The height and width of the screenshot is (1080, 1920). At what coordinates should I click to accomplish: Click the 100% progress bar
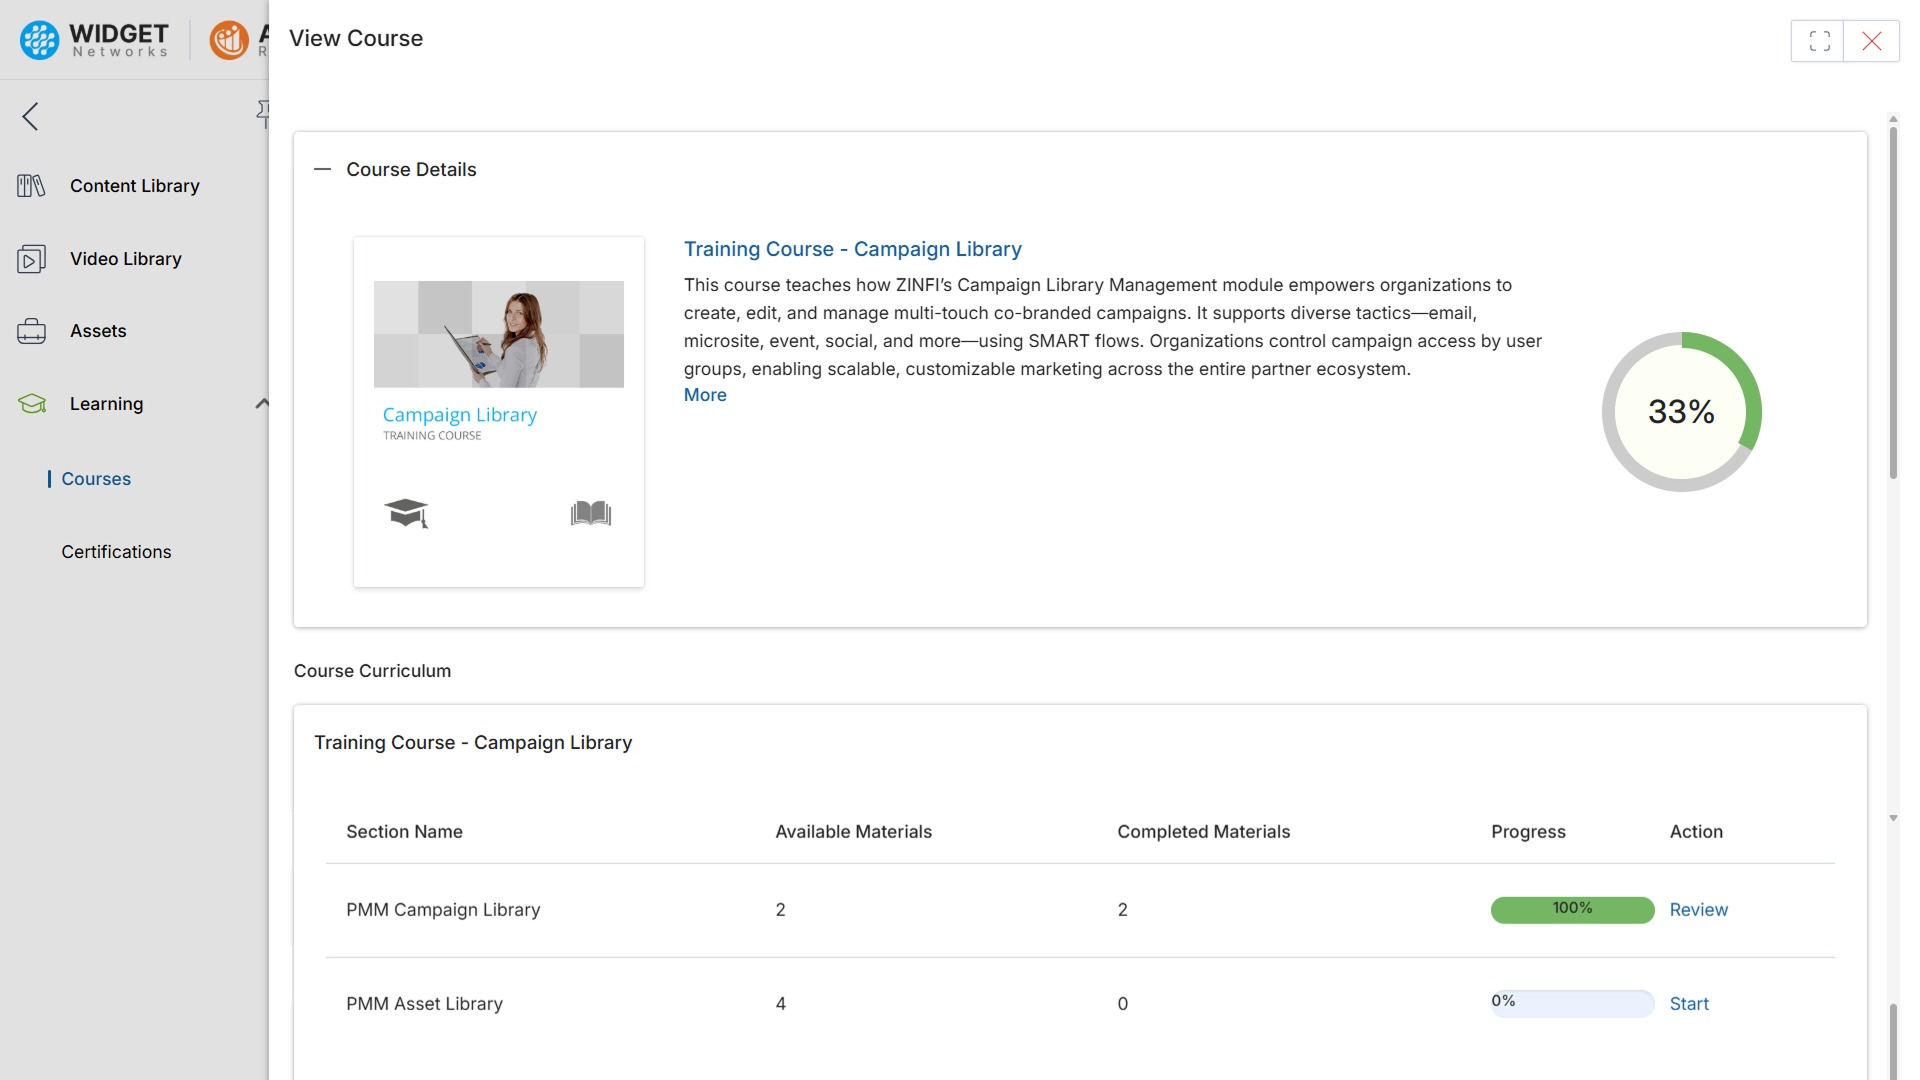(1571, 909)
